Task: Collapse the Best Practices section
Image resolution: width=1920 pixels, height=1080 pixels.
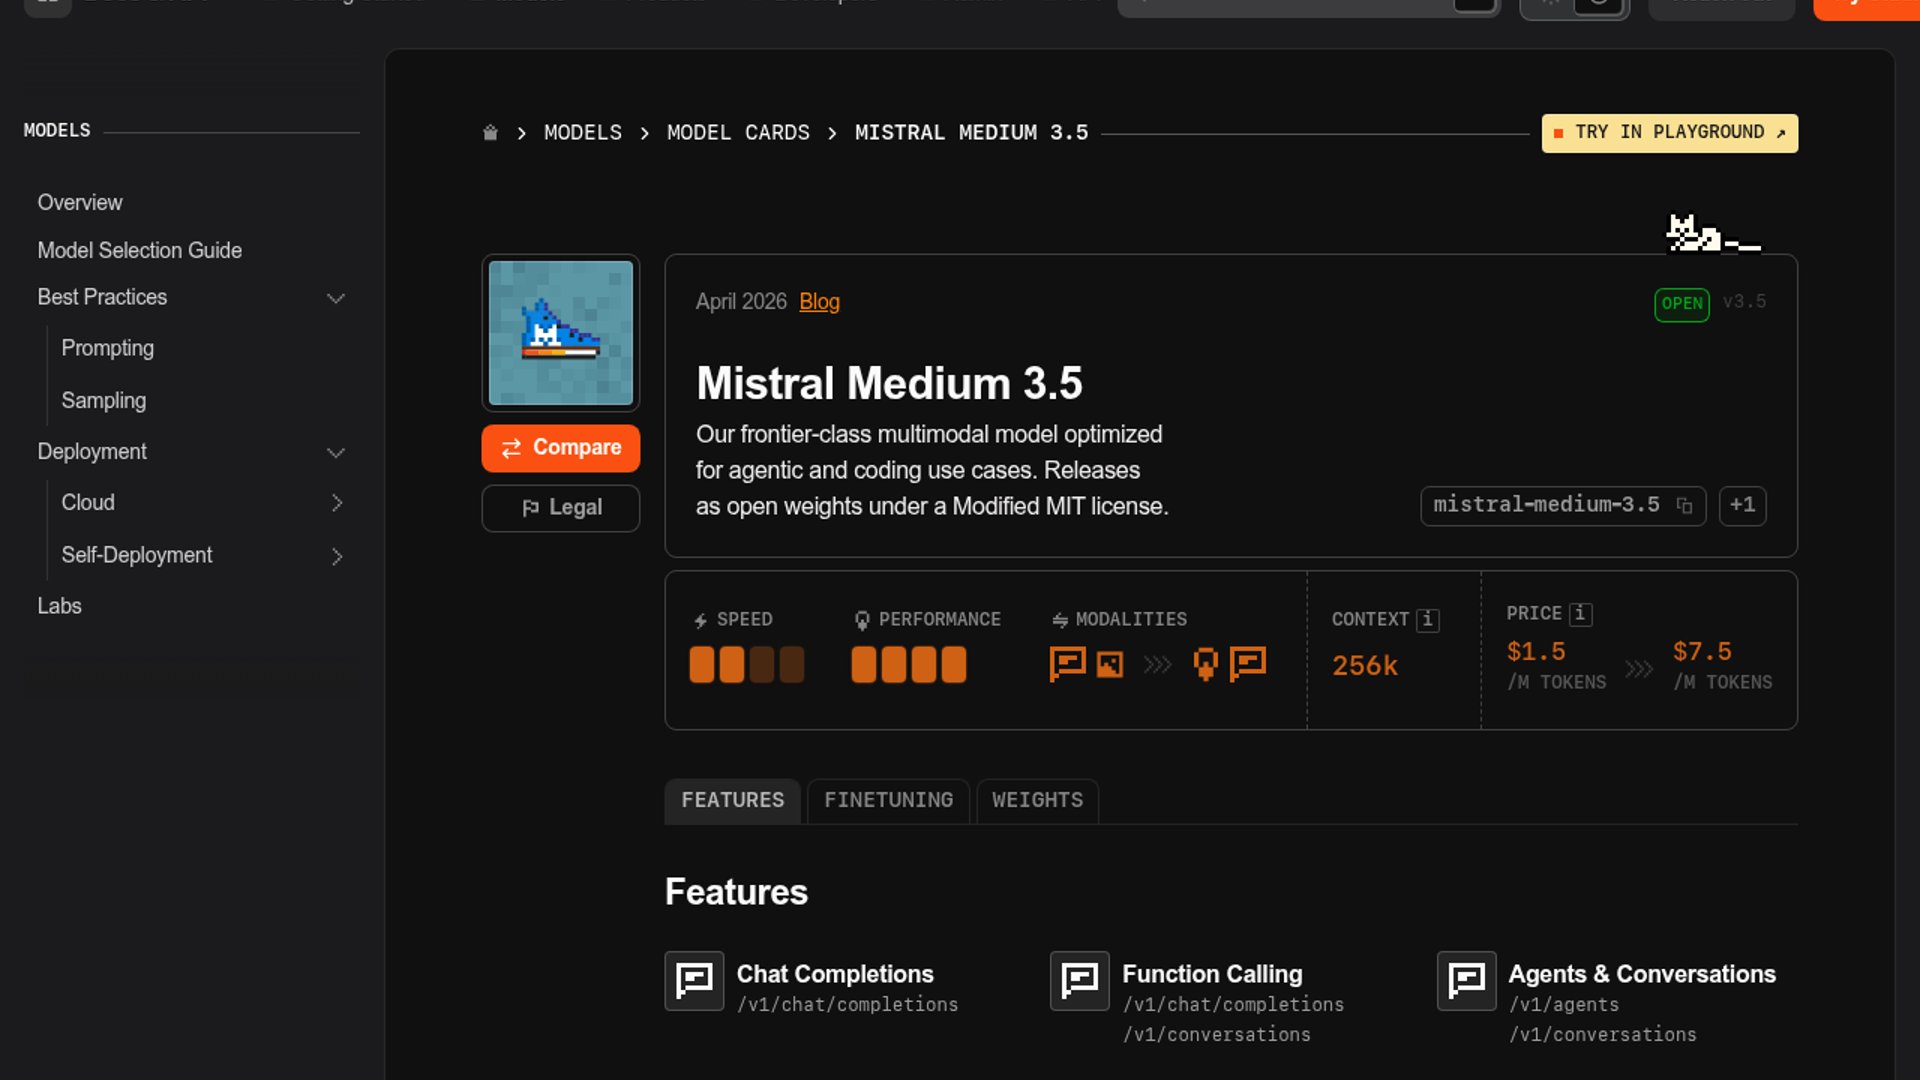Action: (336, 297)
